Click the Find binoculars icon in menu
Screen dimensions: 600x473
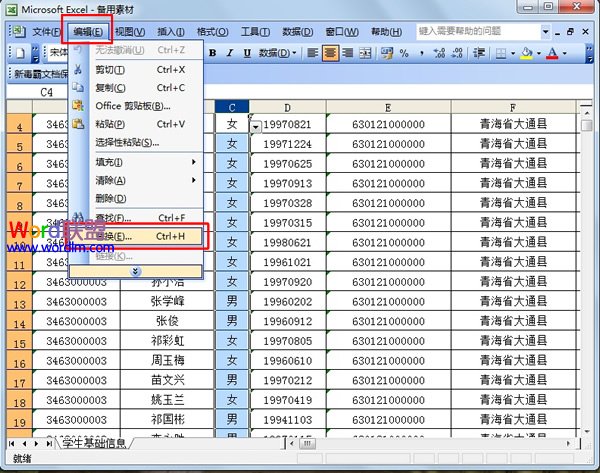click(78, 217)
